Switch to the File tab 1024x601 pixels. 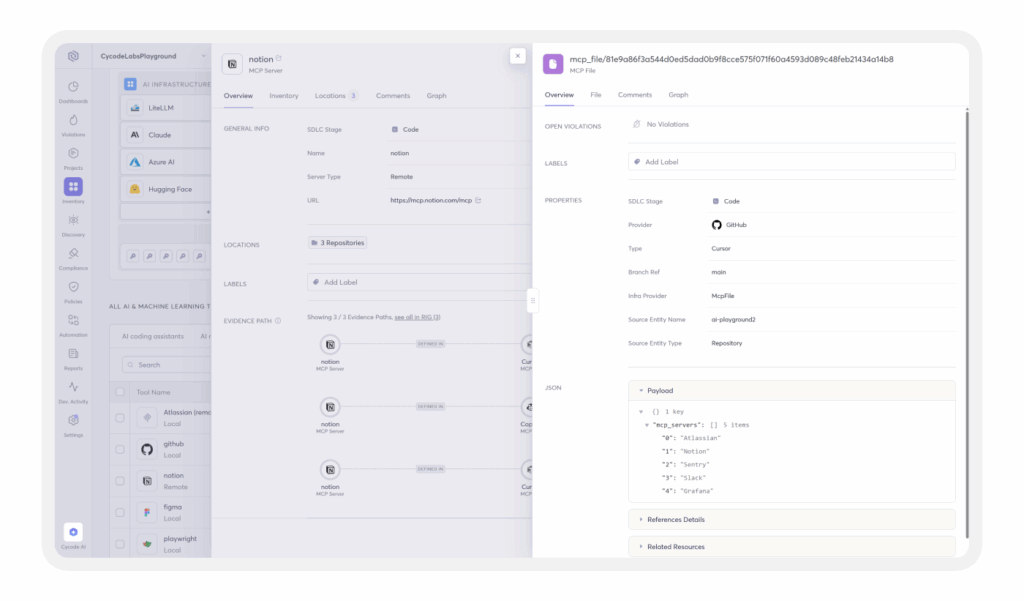pyautogui.click(x=596, y=95)
